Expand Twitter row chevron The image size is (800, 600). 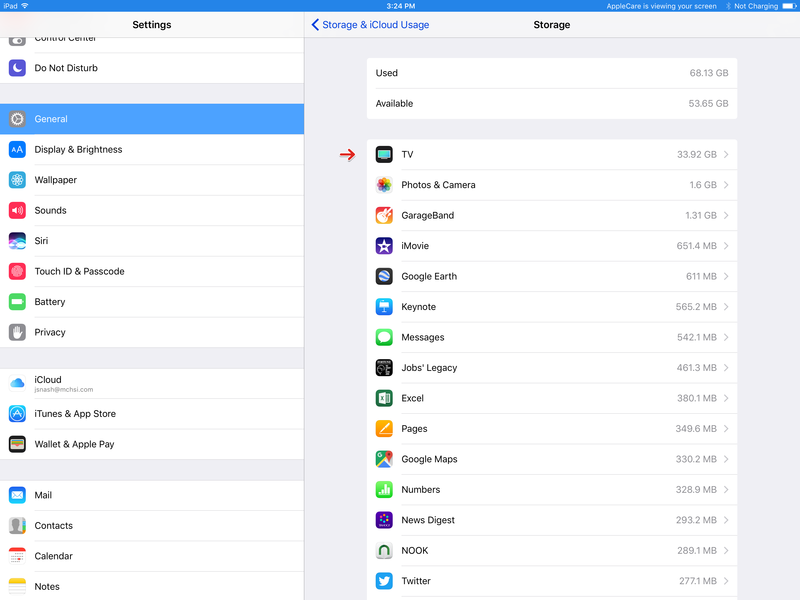[726, 581]
